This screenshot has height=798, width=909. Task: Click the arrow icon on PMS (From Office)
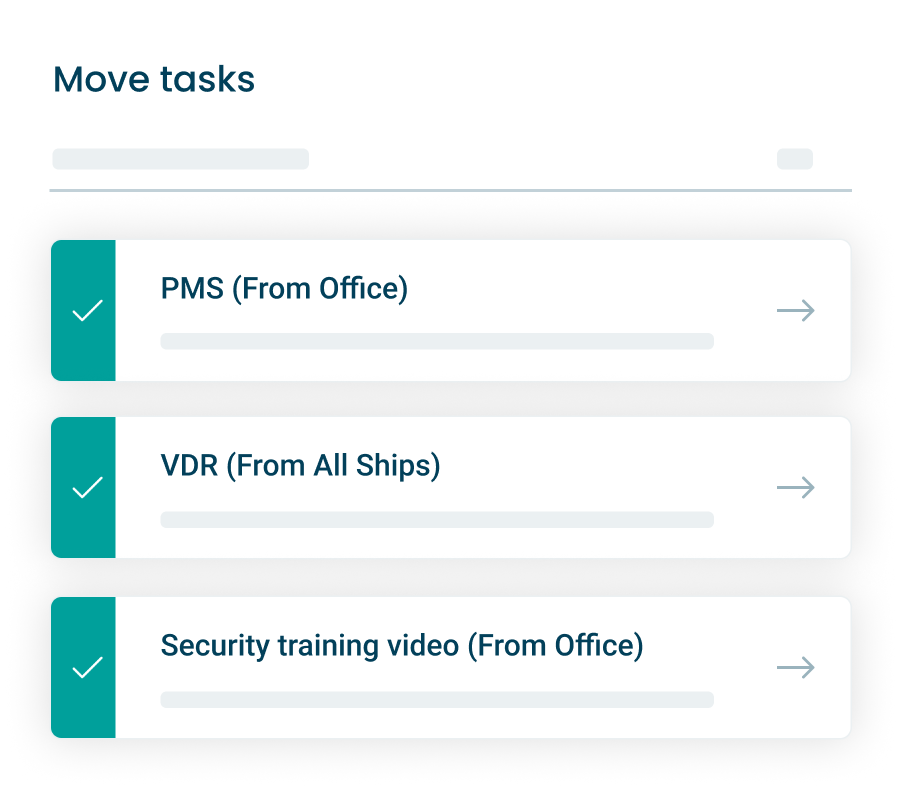pos(795,311)
